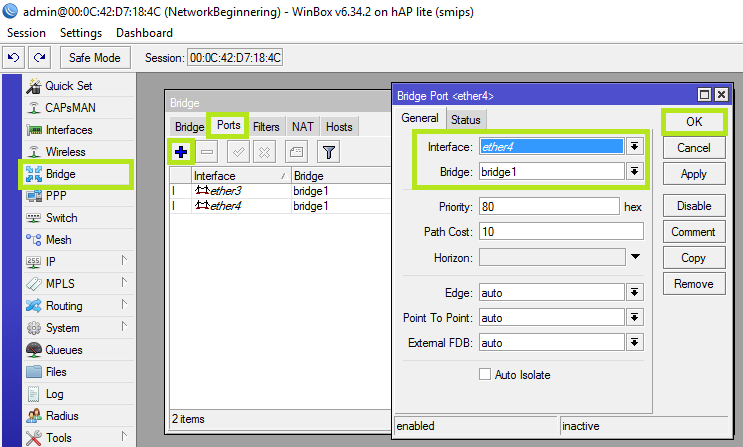Toggle the Auto Isolate checkbox

coord(485,374)
